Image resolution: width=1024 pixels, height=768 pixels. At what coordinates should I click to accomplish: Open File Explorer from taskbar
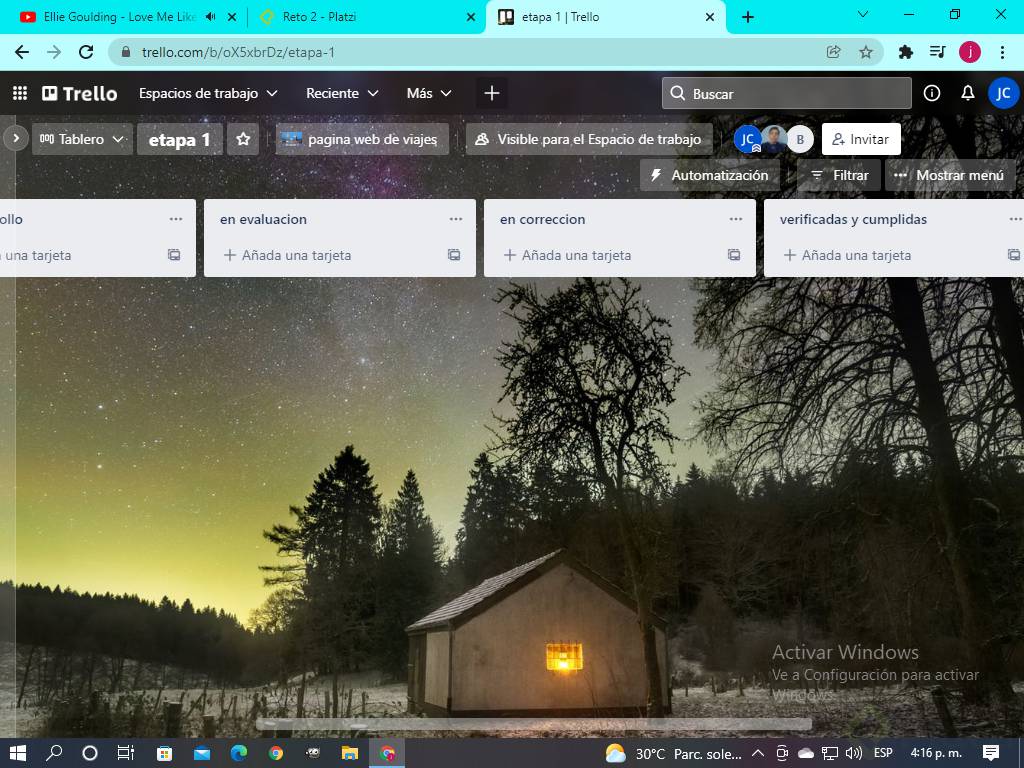coord(349,753)
